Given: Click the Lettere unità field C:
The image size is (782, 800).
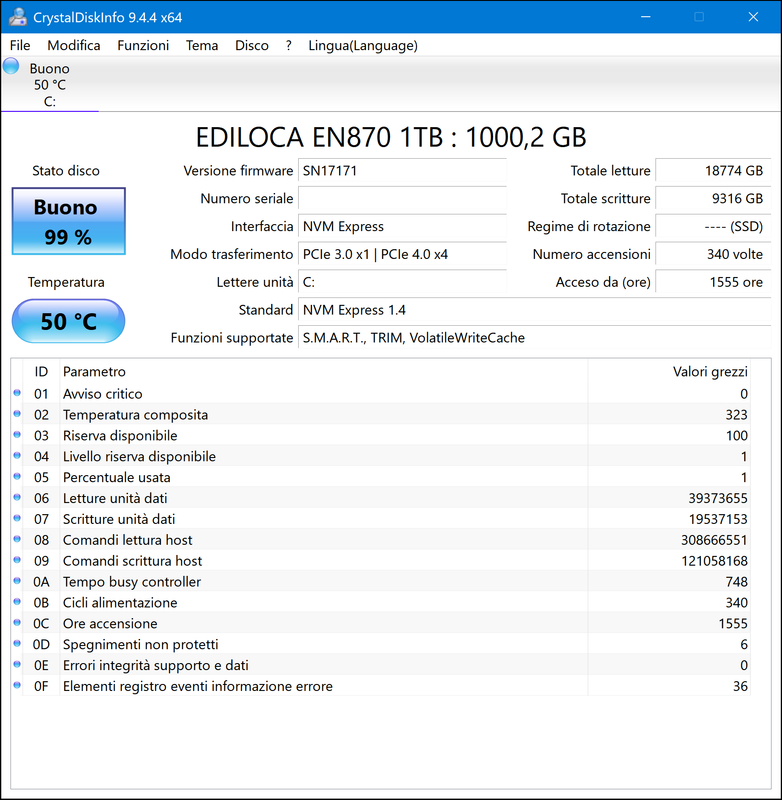Looking at the screenshot, I should pos(402,282).
